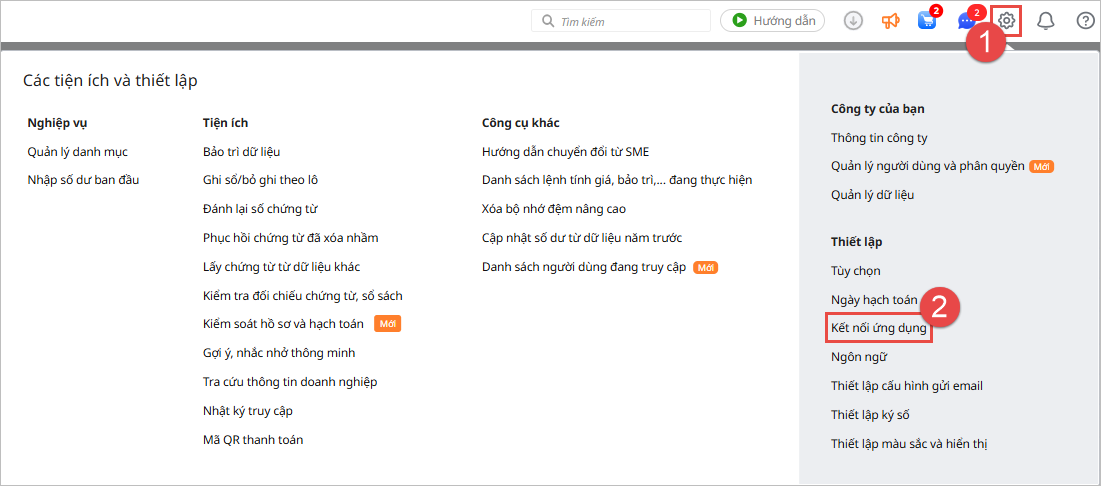Open Thông tin công ty
The width and height of the screenshot is (1101, 486).
879,138
